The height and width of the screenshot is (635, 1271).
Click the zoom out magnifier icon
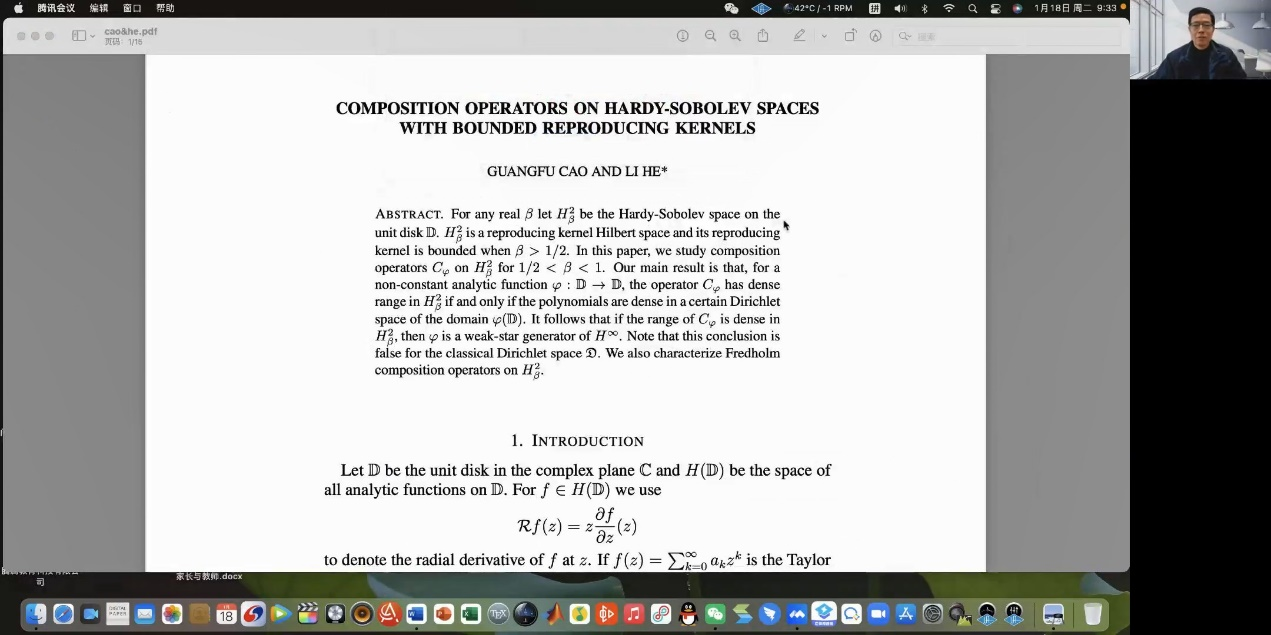click(x=710, y=36)
